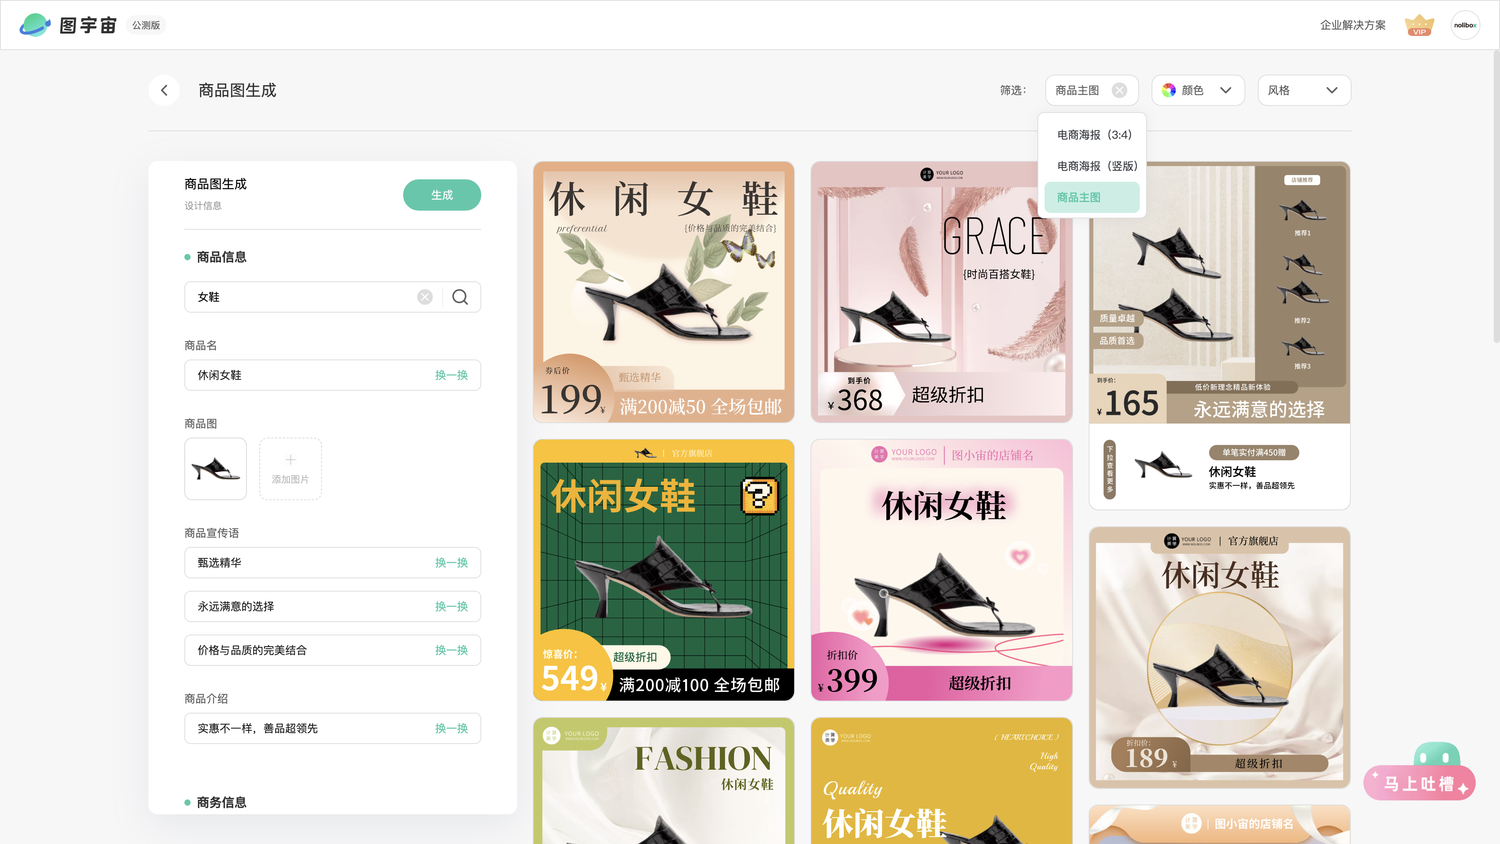Open the 马上吐槽 feedback mascot
Screen dimensions: 1500x844
(1420, 771)
